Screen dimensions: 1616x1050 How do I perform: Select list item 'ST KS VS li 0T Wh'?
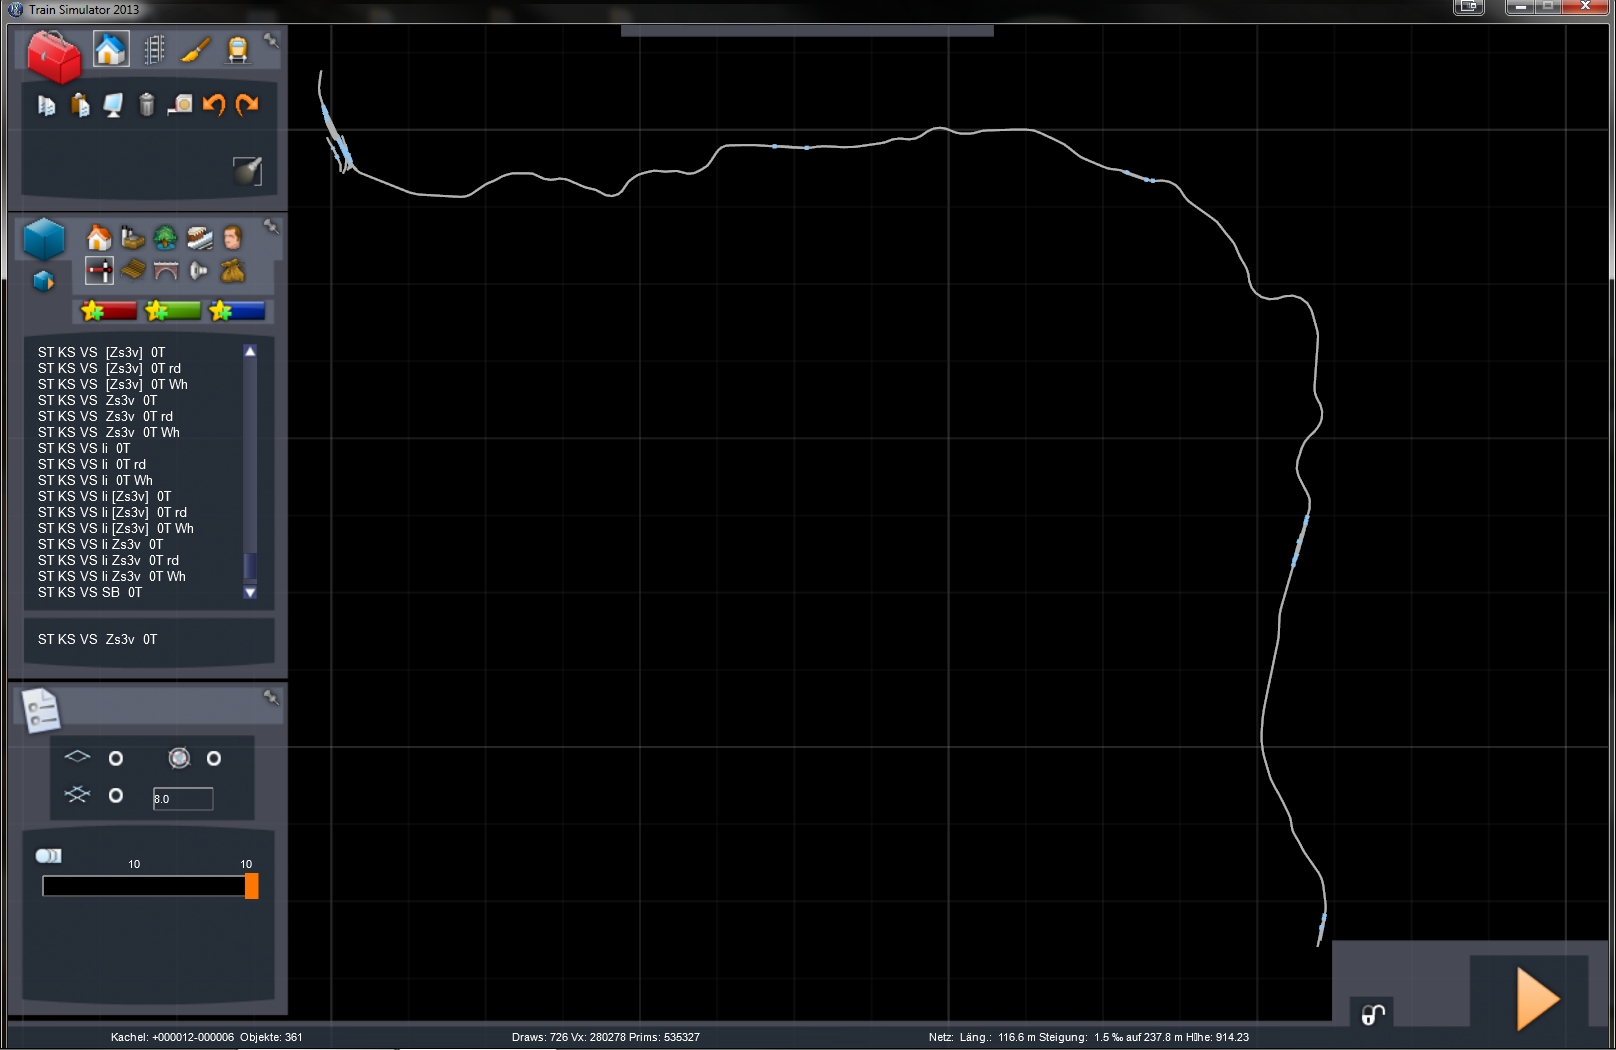(96, 480)
